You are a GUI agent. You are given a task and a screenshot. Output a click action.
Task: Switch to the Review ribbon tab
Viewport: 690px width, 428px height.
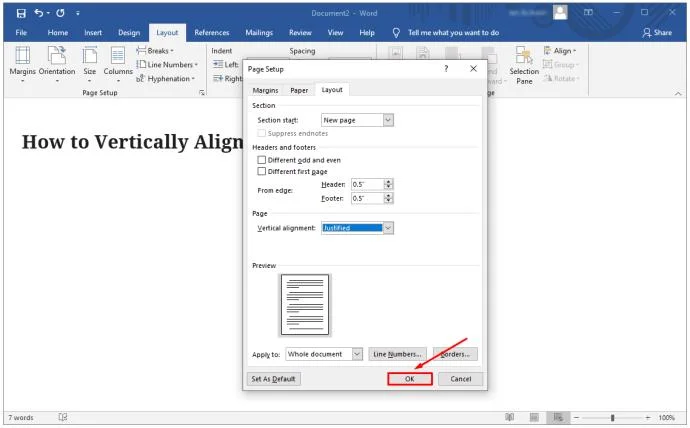coord(300,33)
